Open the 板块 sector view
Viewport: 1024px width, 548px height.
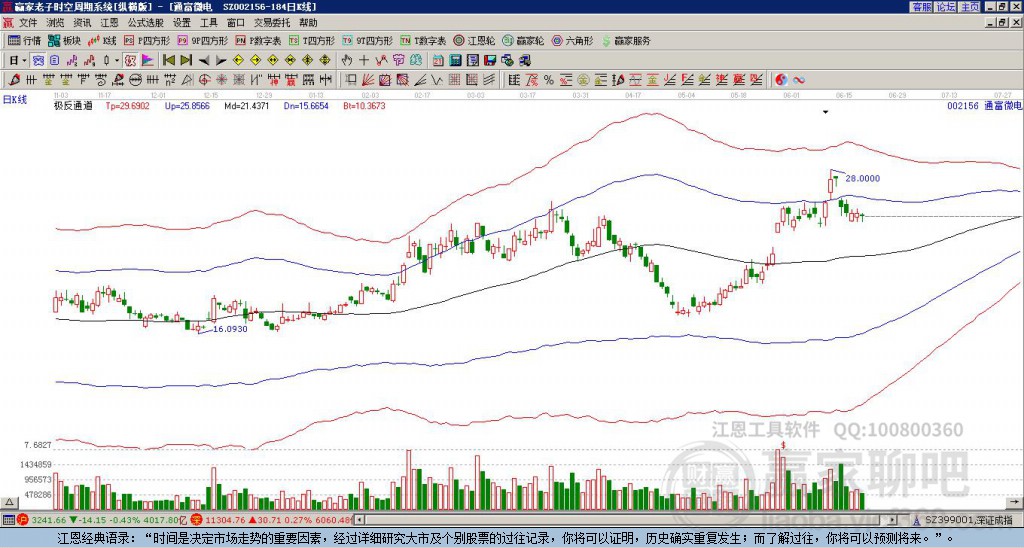[65, 40]
